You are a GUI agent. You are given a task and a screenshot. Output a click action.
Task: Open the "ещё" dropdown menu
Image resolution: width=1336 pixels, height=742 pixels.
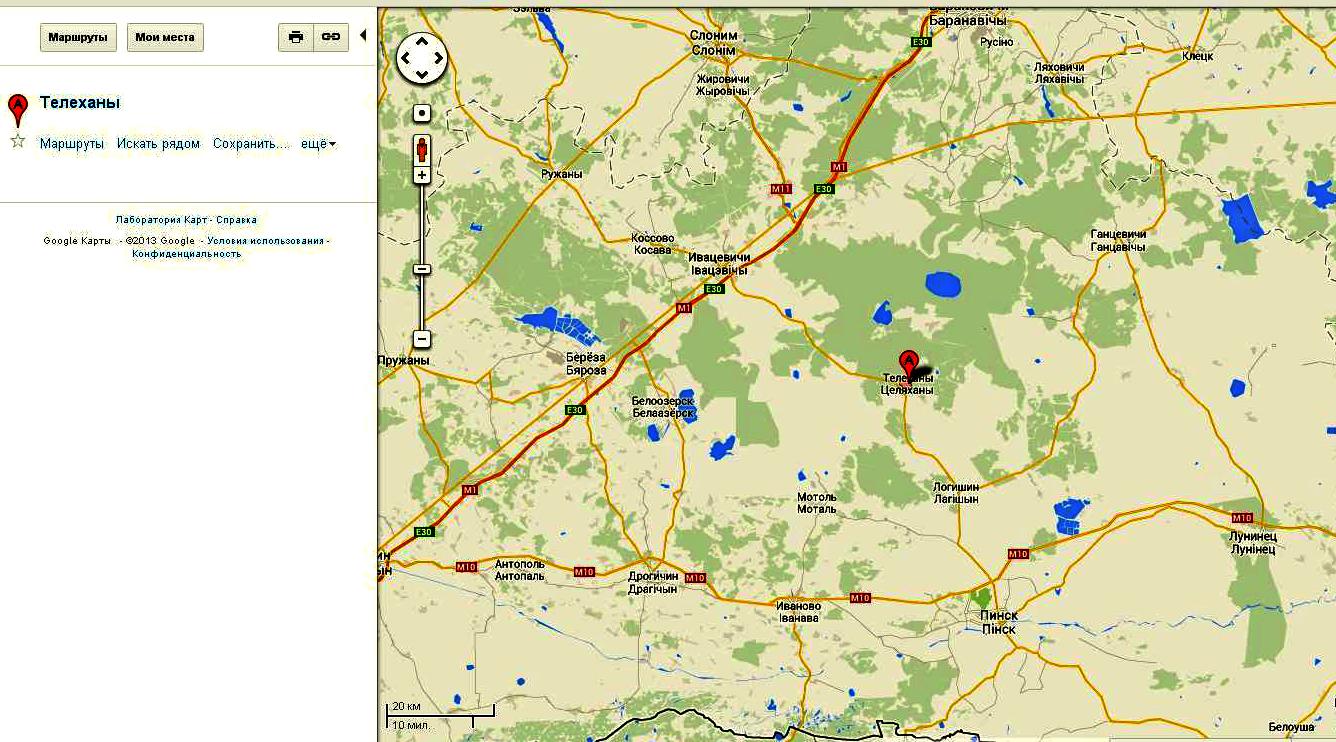[318, 144]
